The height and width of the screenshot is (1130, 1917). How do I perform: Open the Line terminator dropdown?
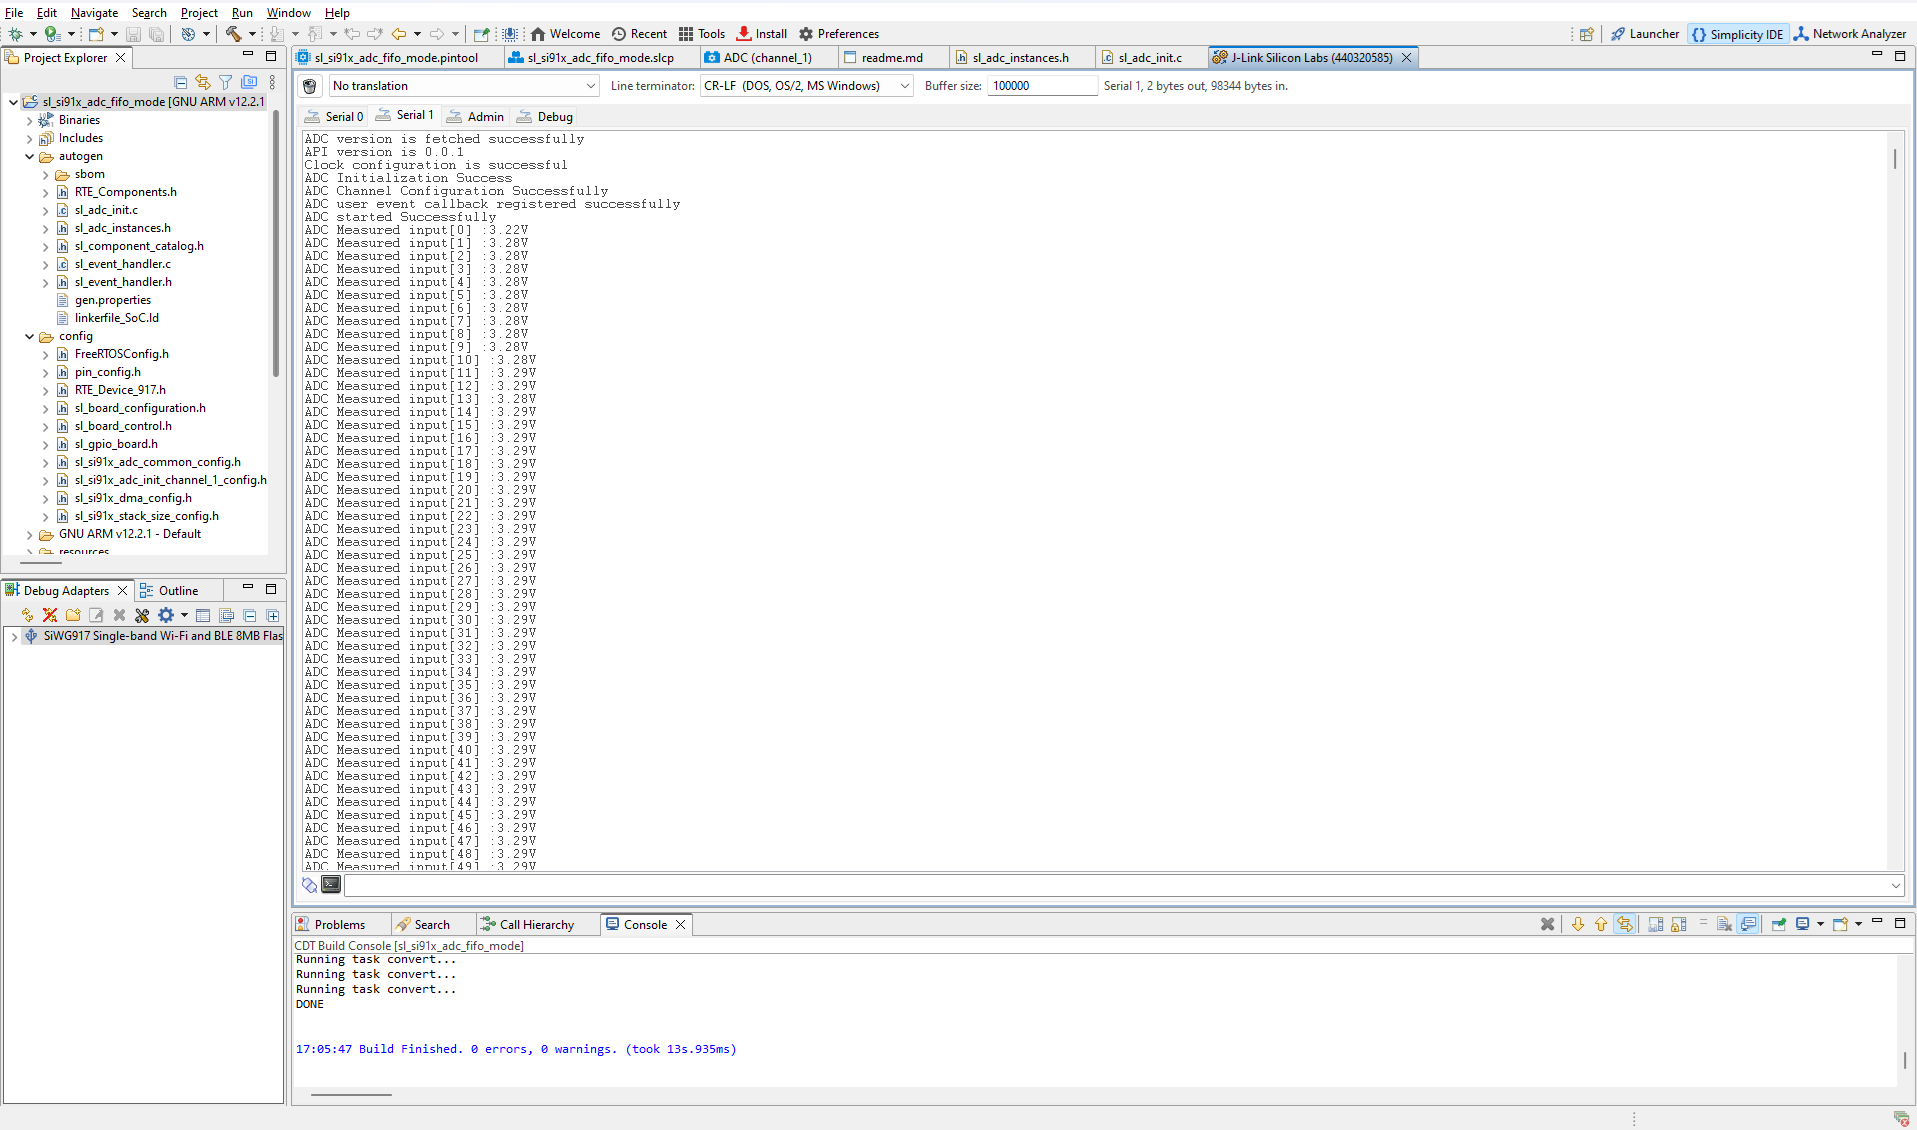903,85
